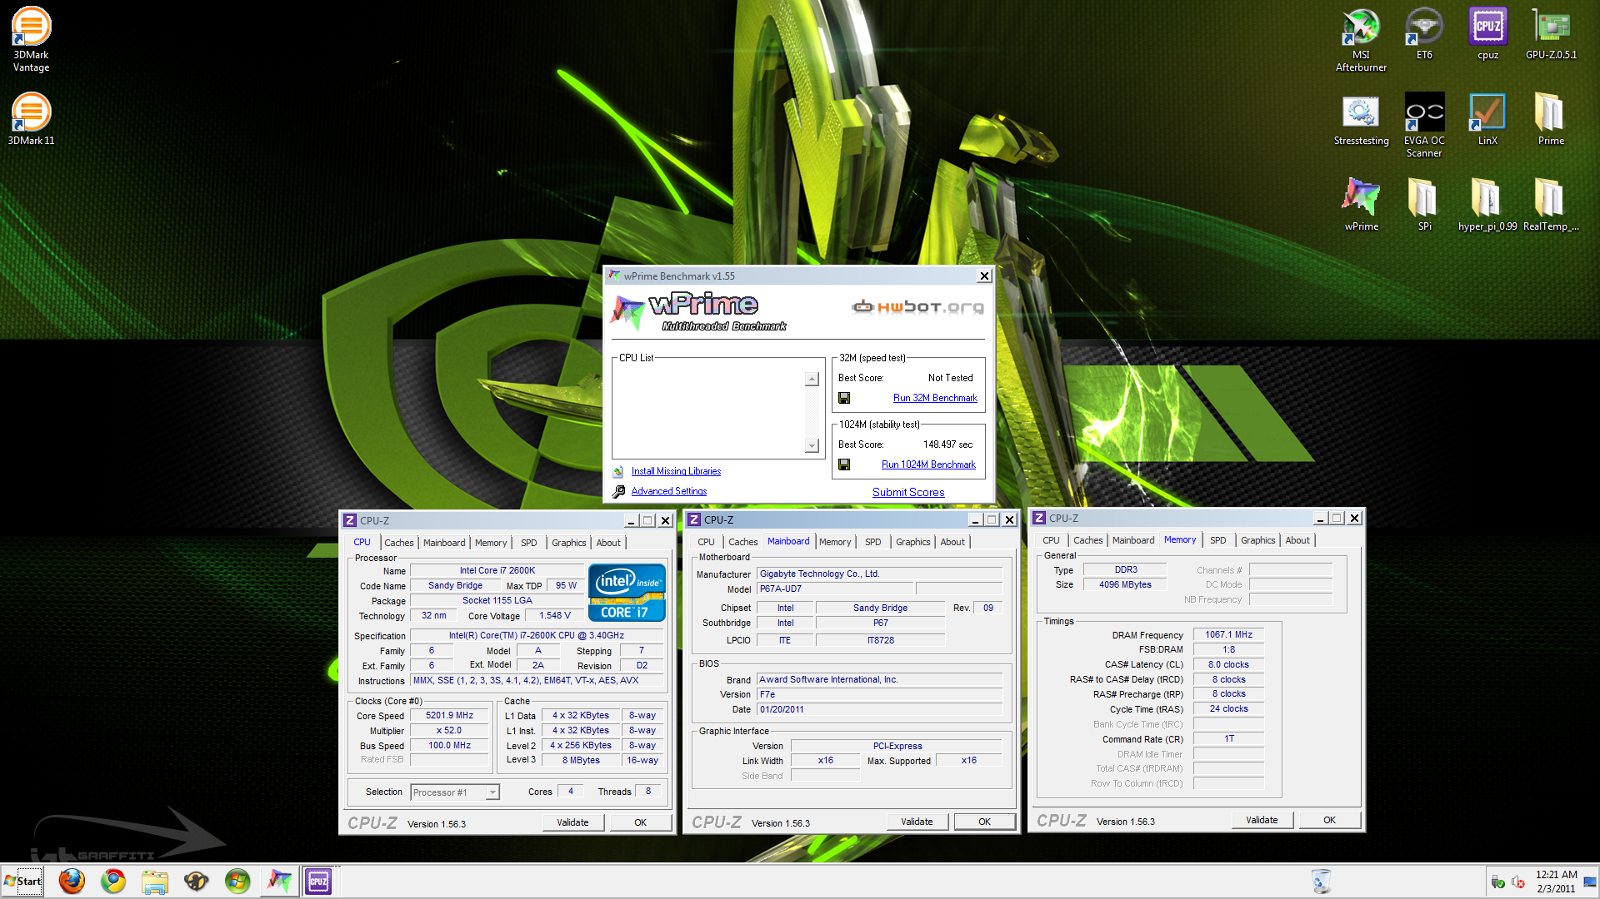Screen dimensions: 1600x899
Task: Click the Command Rate value 1T
Action: (1229, 739)
